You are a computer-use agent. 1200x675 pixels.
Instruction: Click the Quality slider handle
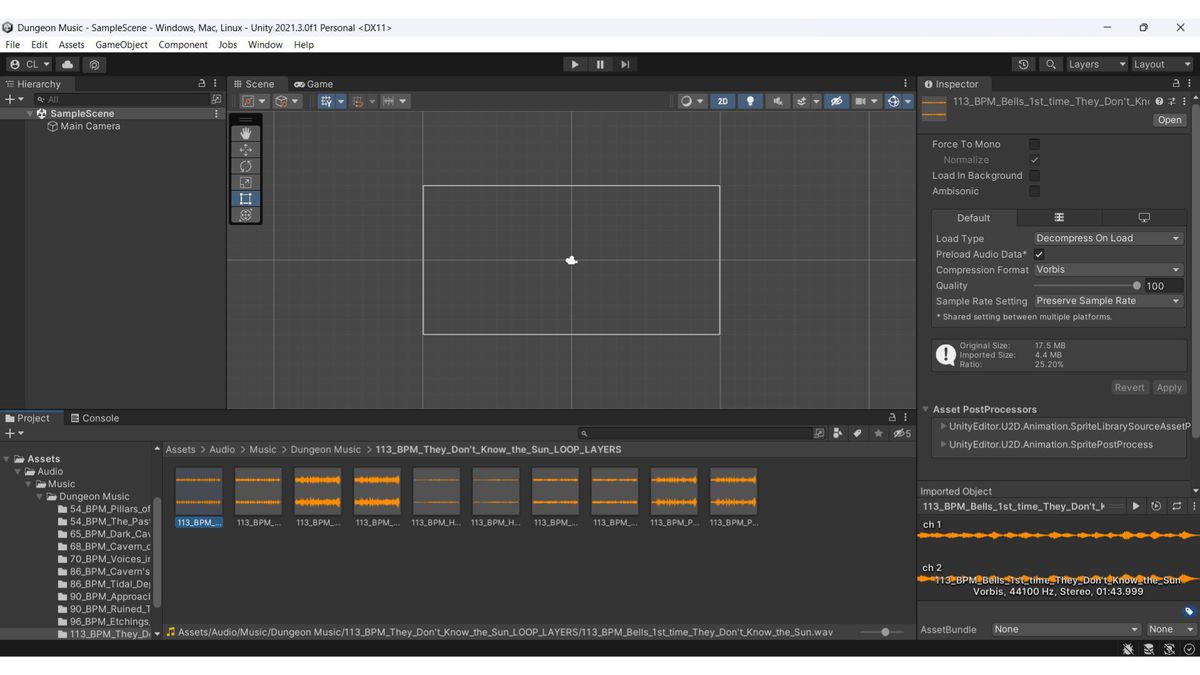click(1136, 285)
